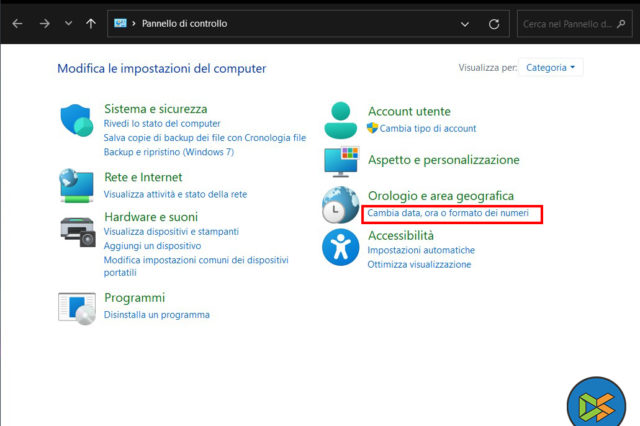This screenshot has height=426, width=640.
Task: Open Impostazioni automatiche
Action: pos(421,250)
